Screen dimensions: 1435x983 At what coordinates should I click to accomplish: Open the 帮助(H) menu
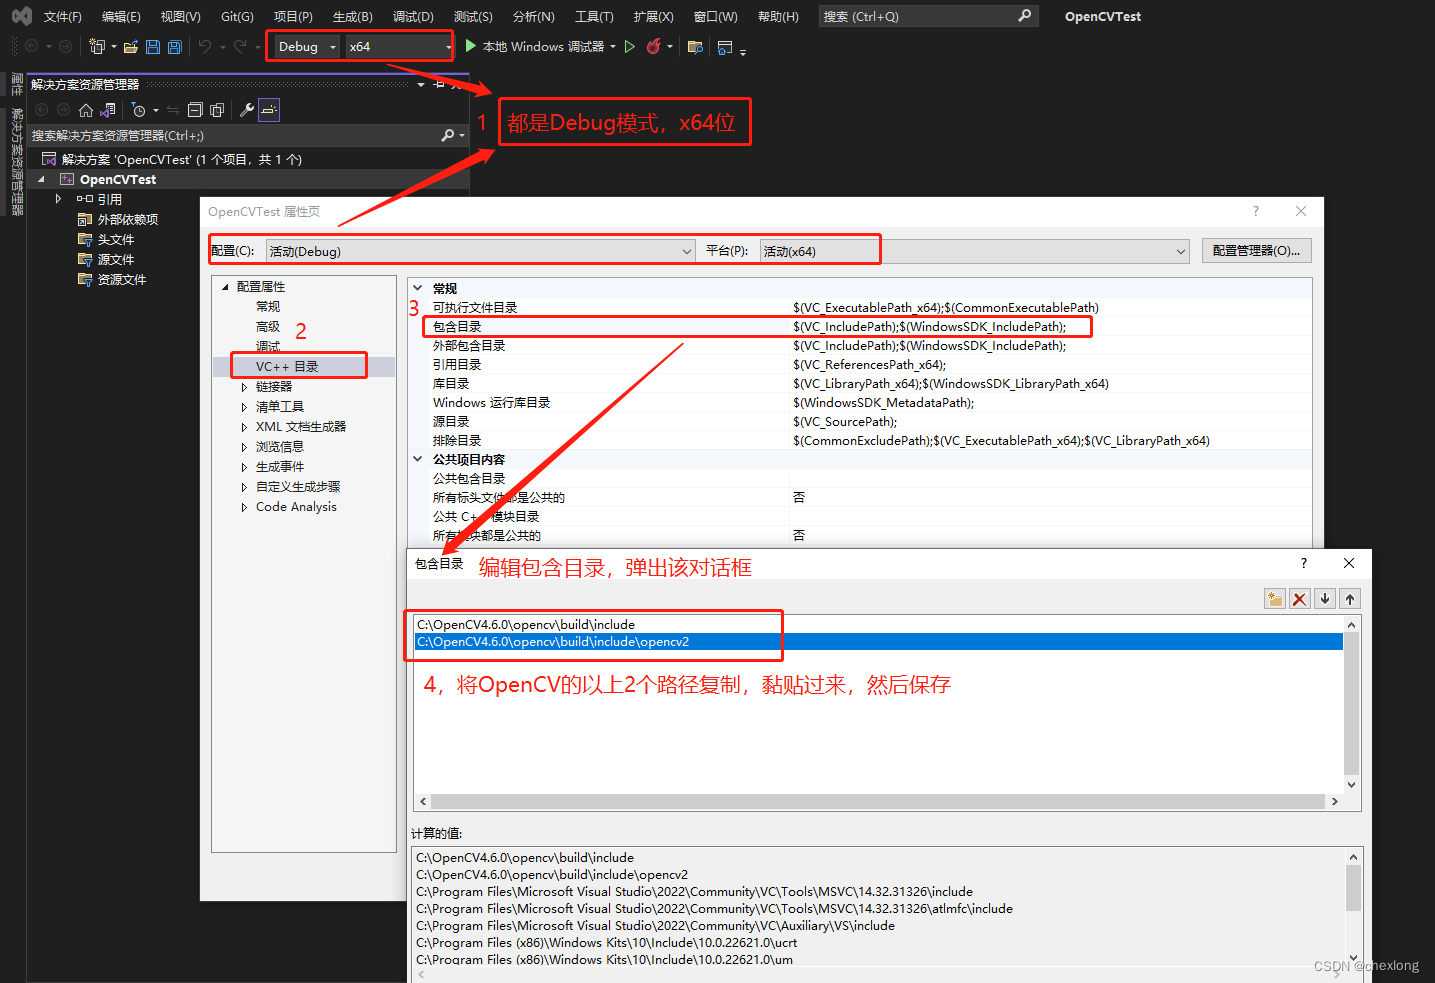tap(778, 16)
